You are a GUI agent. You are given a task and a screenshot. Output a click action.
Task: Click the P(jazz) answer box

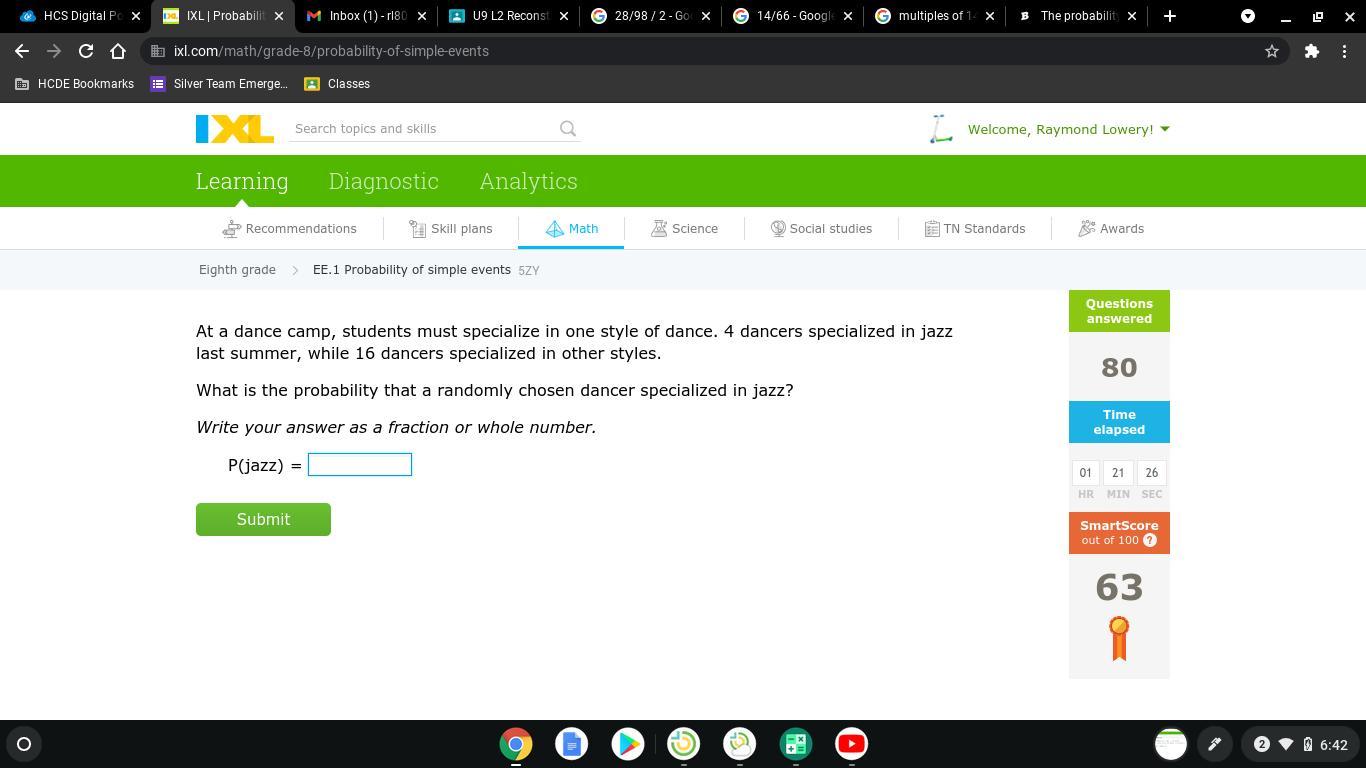tap(360, 465)
